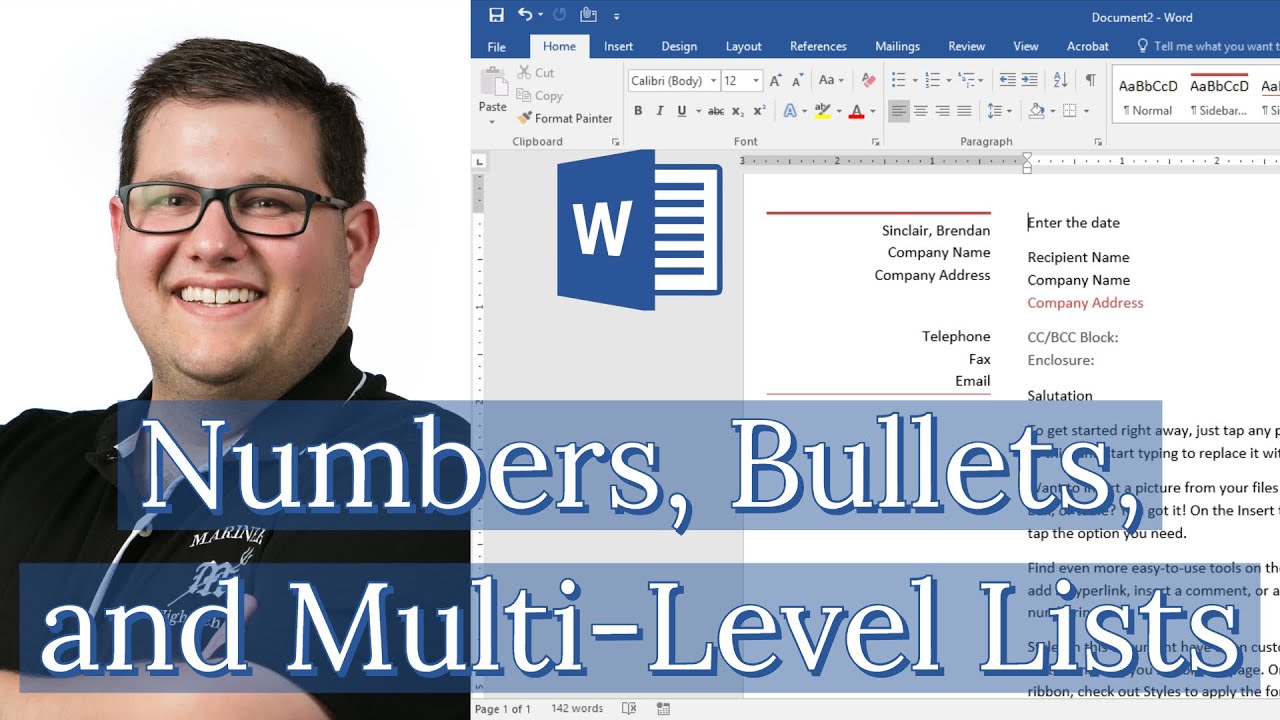This screenshot has width=1280, height=720.
Task: Activate Format Painter
Action: 565,118
